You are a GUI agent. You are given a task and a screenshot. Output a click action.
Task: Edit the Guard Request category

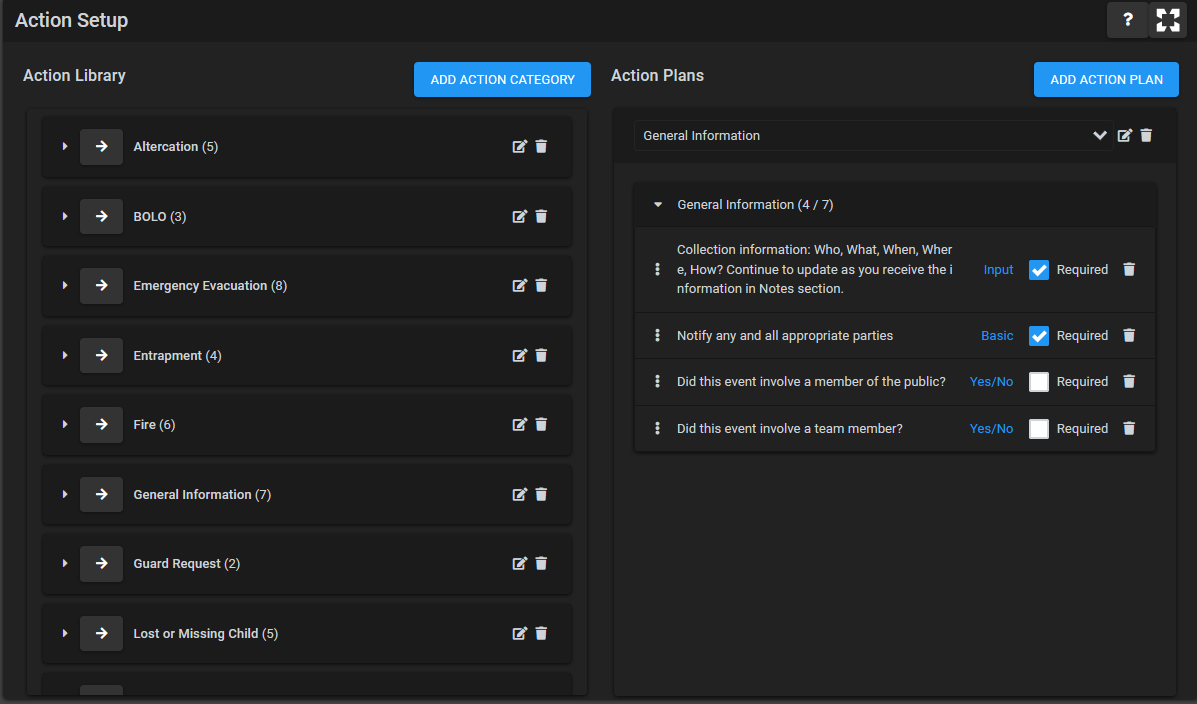tap(519, 564)
